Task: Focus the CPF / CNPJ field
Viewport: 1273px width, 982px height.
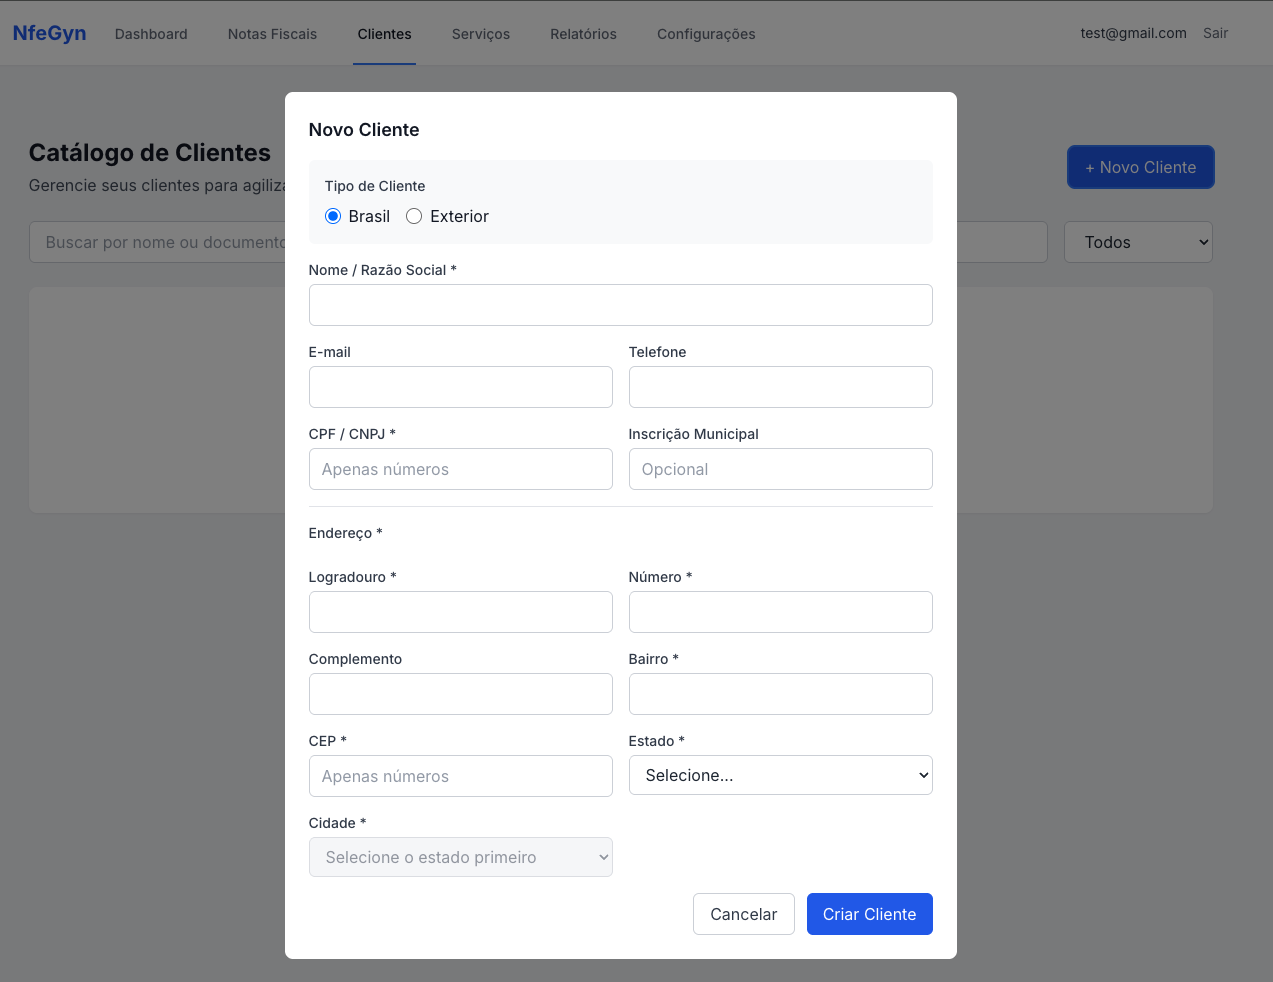Action: pyautogui.click(x=460, y=469)
